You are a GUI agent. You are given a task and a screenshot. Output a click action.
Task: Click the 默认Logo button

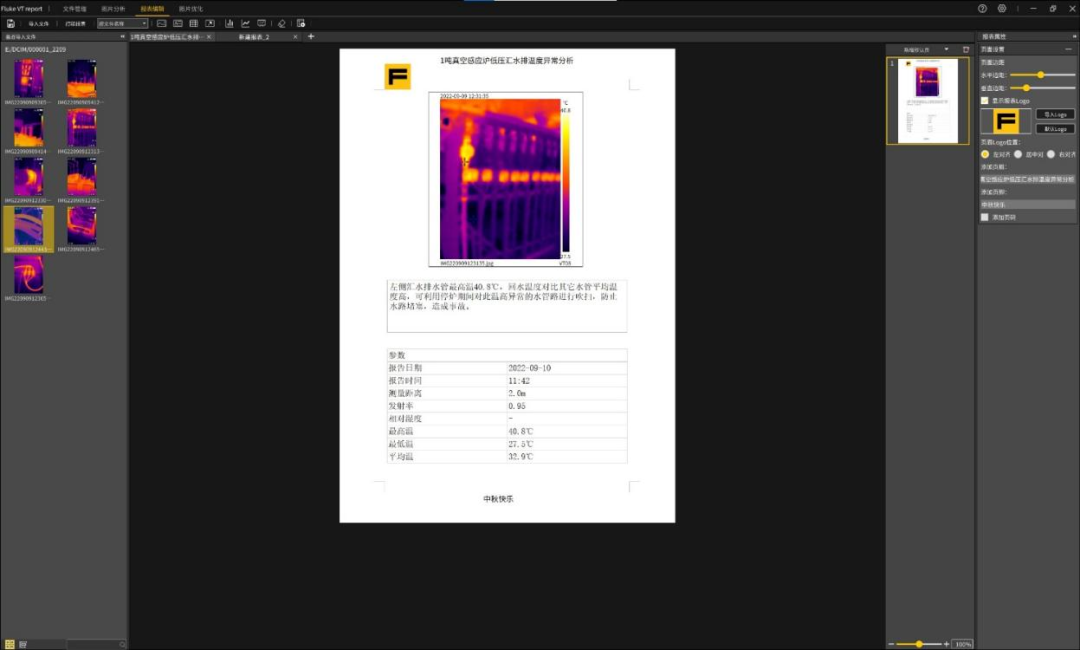coord(1054,129)
